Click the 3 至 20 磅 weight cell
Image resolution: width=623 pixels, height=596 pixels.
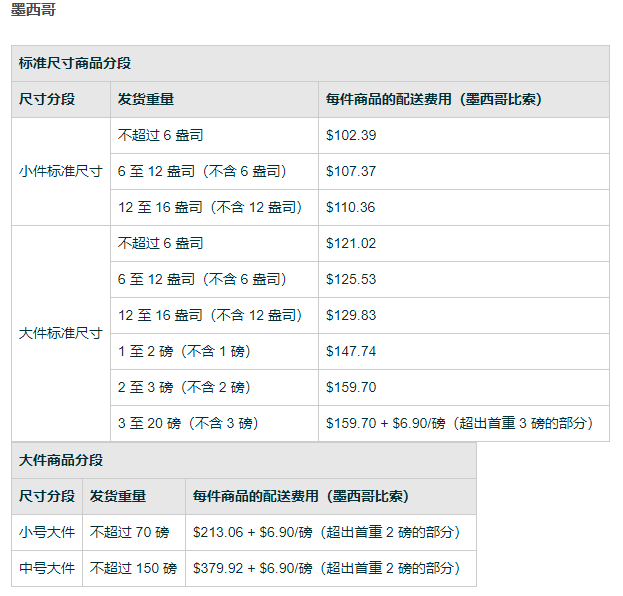(x=188, y=423)
